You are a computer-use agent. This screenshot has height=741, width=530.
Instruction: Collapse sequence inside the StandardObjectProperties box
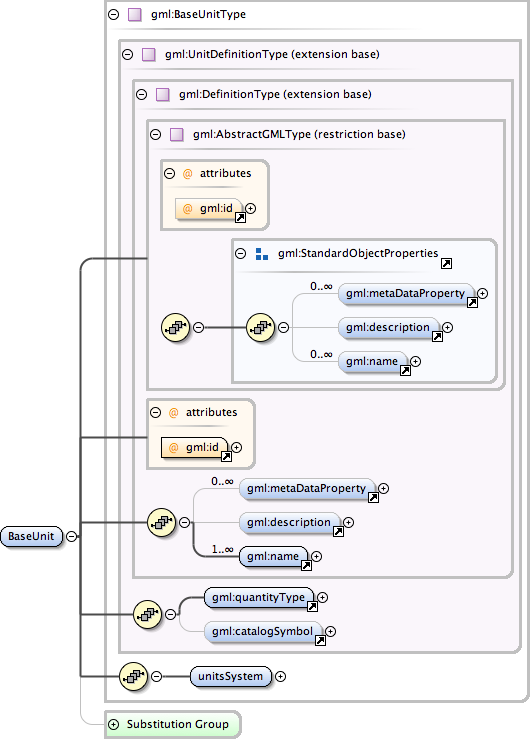[283, 327]
